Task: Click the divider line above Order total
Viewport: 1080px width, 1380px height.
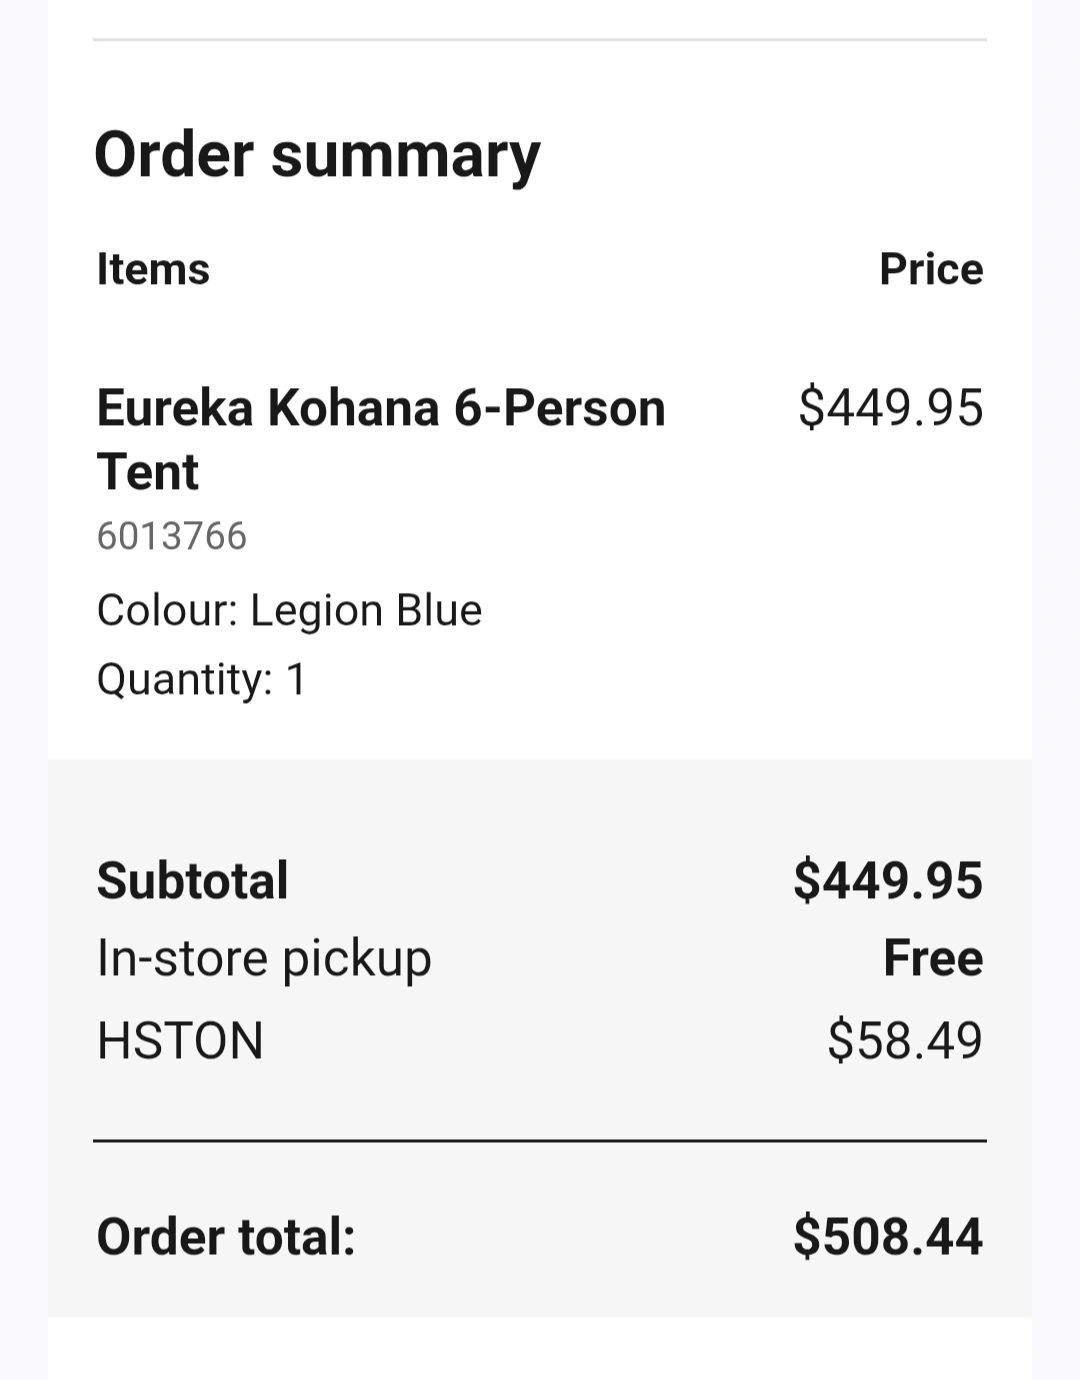Action: pyautogui.click(x=540, y=1140)
